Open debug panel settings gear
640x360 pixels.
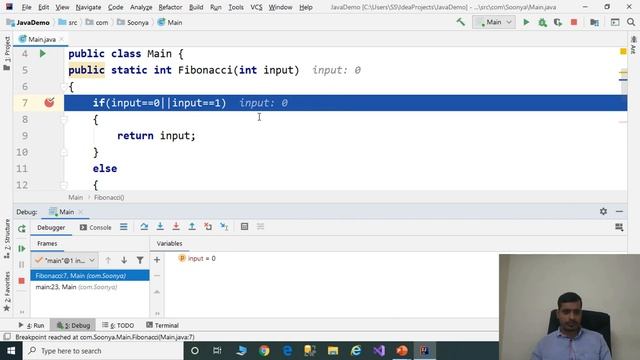[x=603, y=211]
